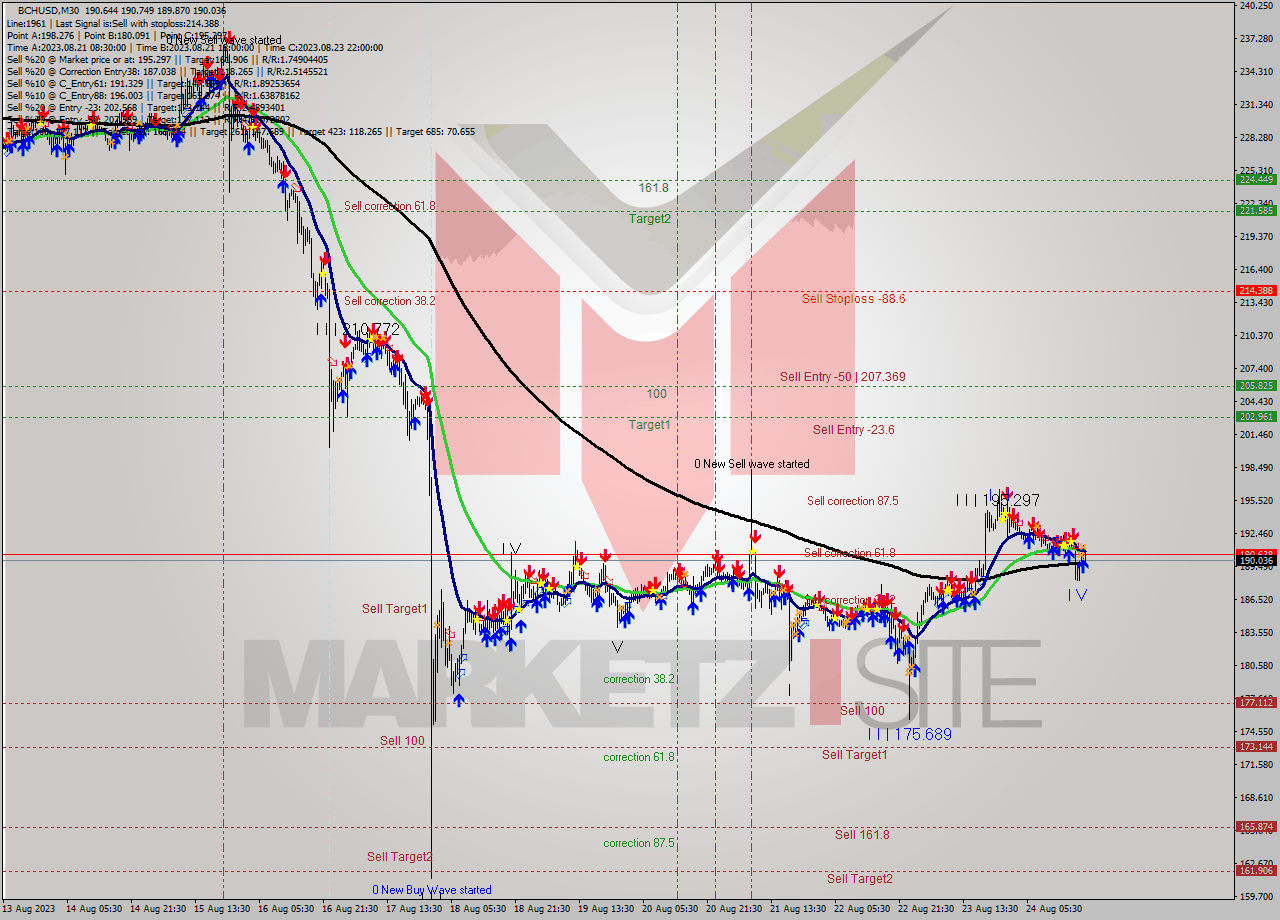The image size is (1280, 920).
Task: Click the 165.874 price tag
Action: (1255, 826)
